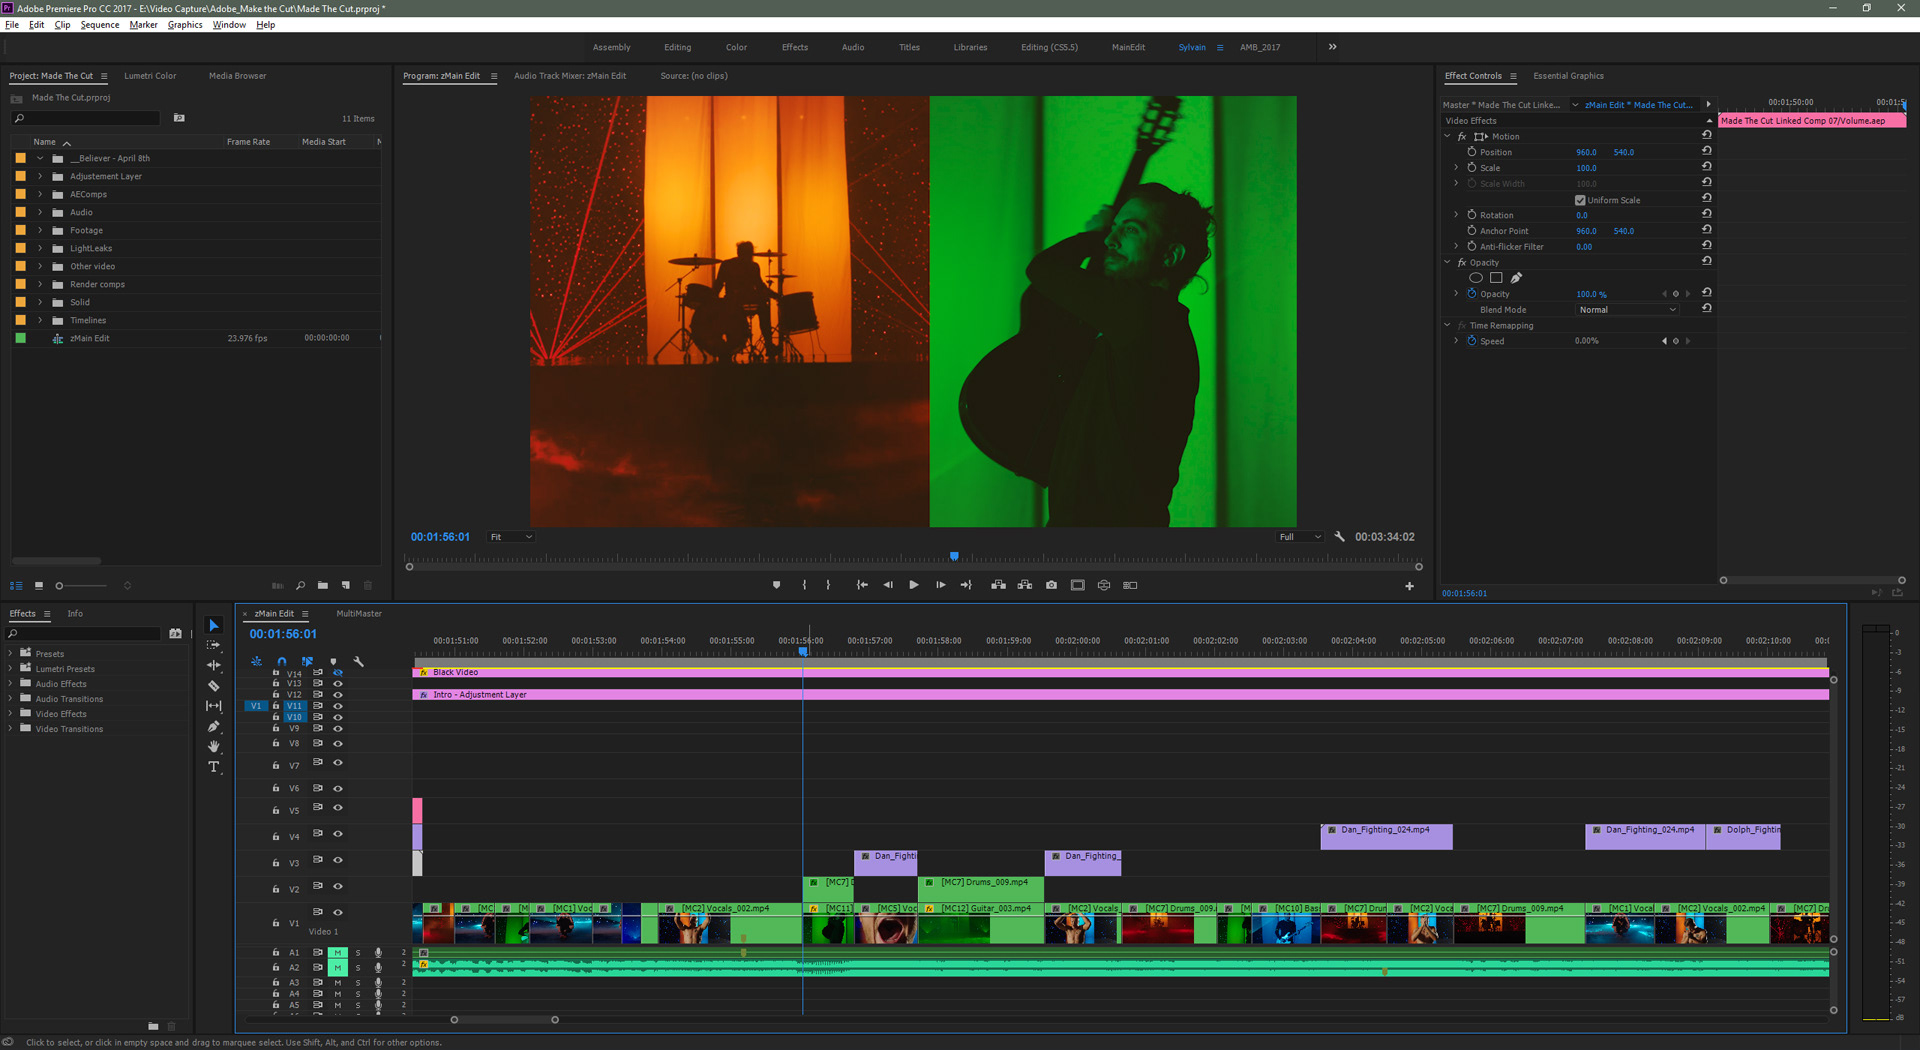Click the Program monitor playhead marker
The height and width of the screenshot is (1050, 1920).
pos(954,556)
